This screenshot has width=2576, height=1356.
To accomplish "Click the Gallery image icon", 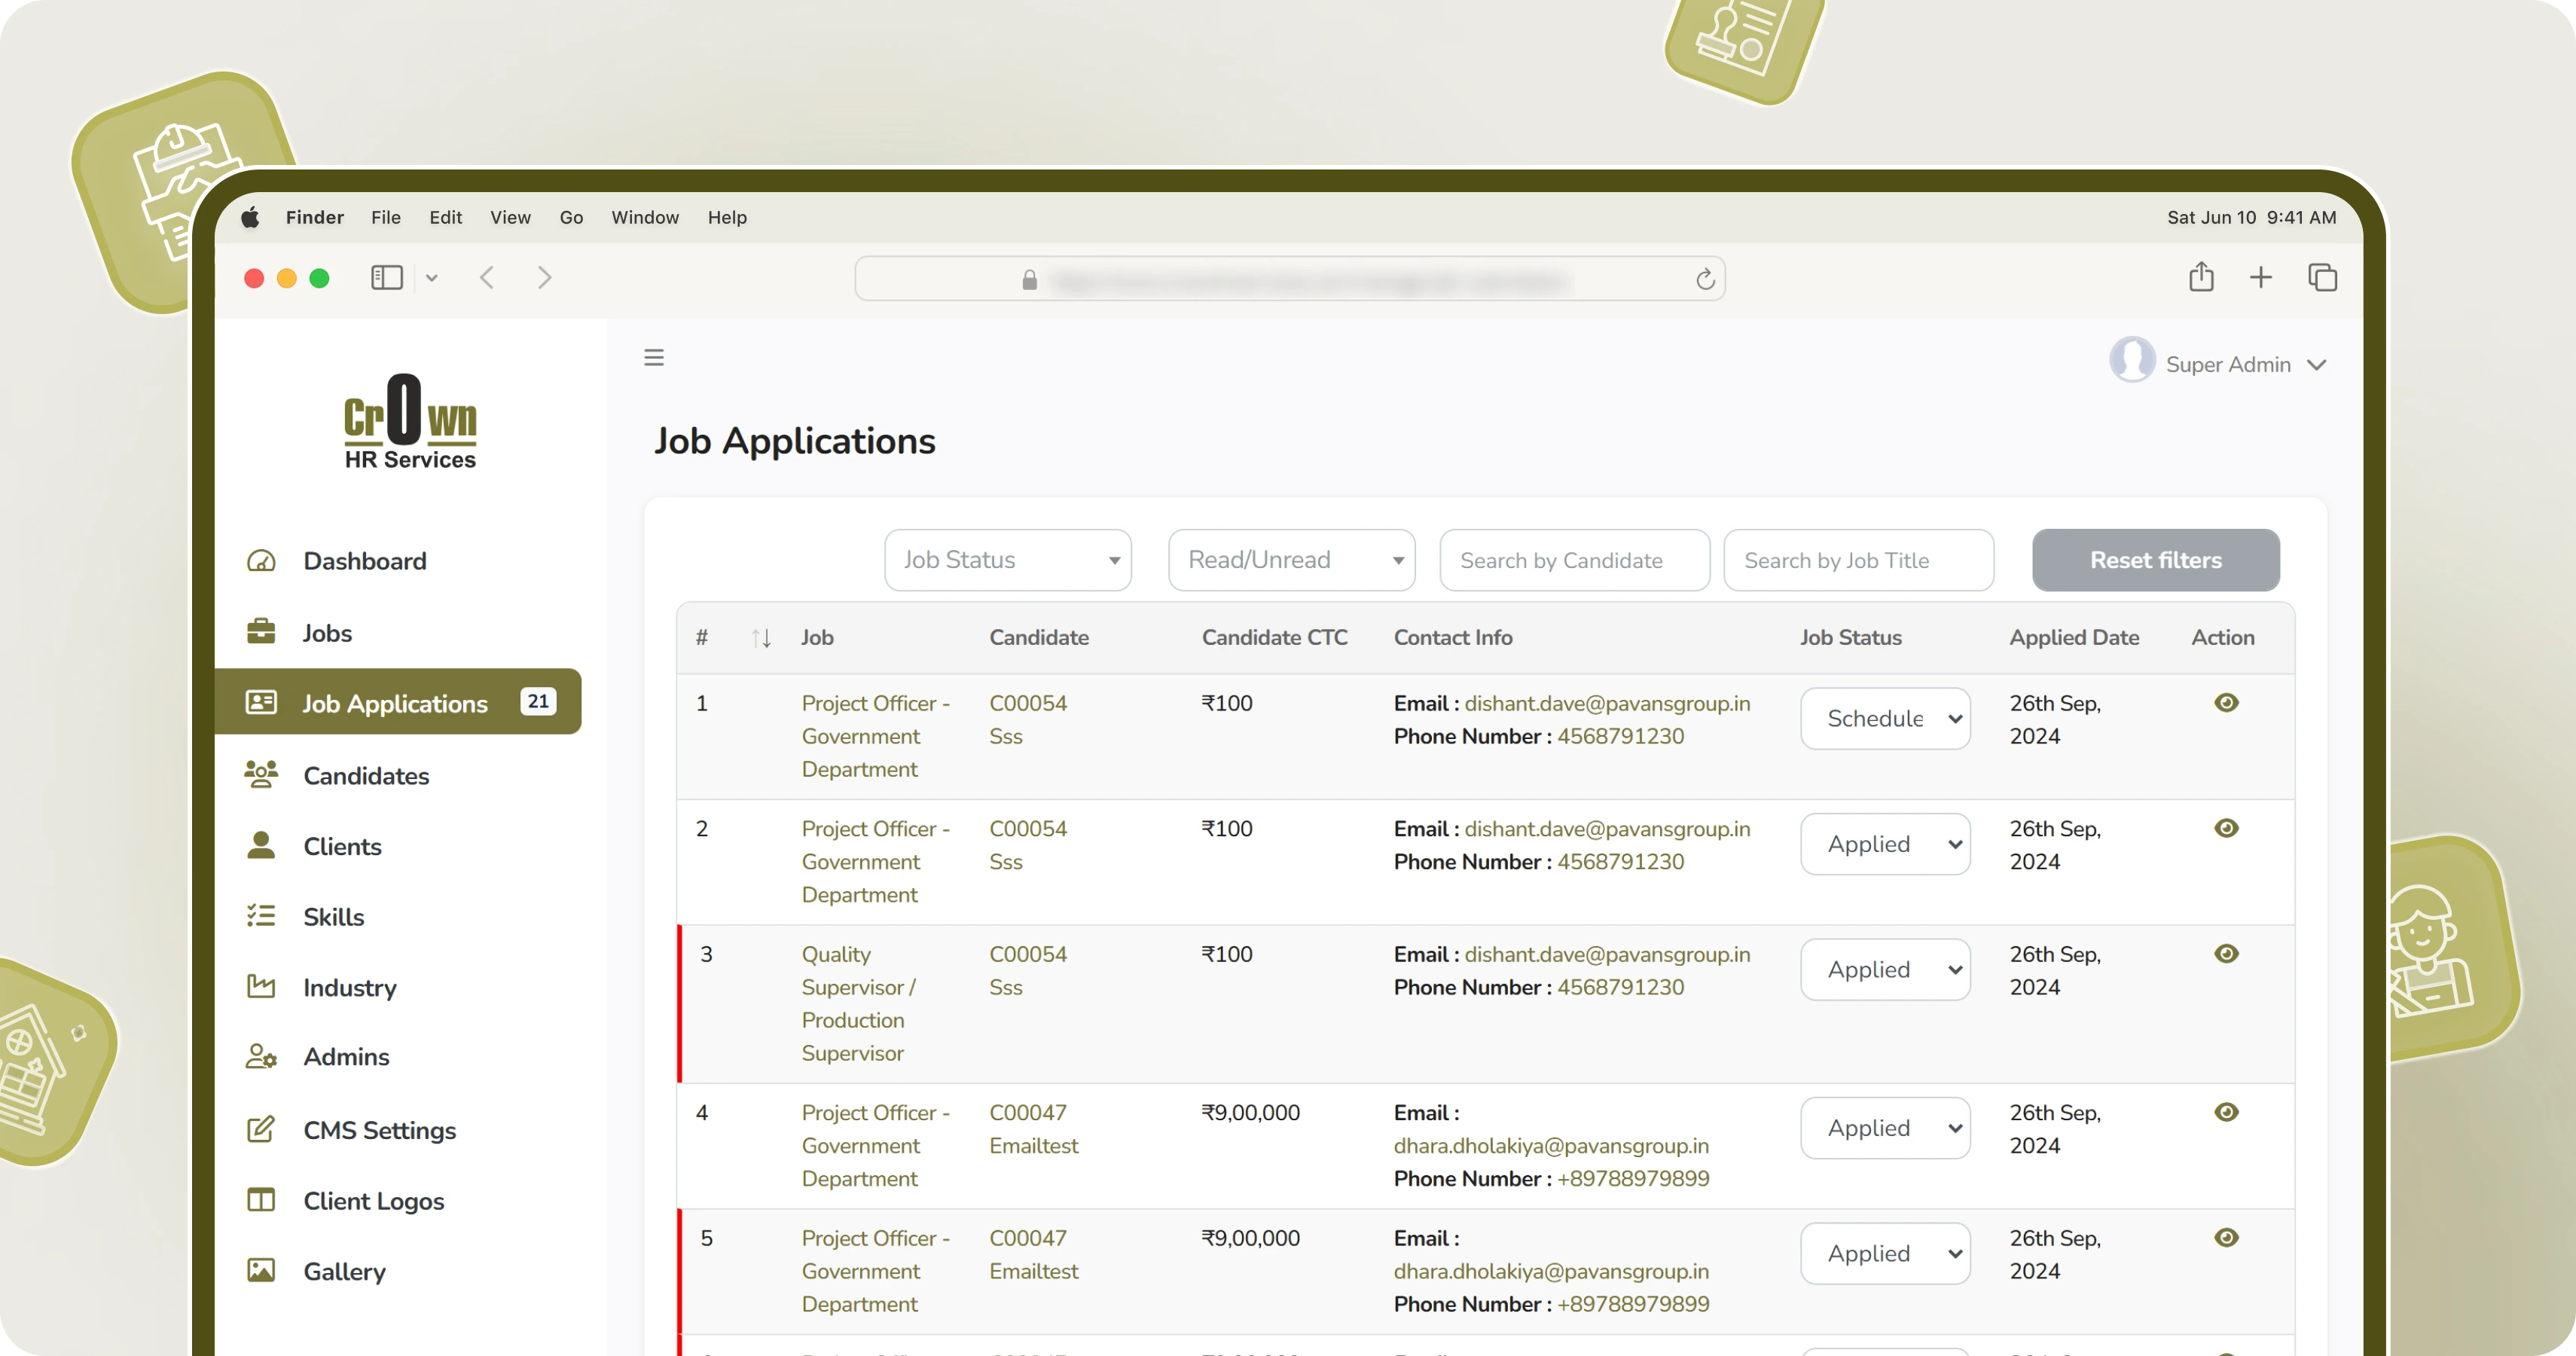I will point(261,1271).
